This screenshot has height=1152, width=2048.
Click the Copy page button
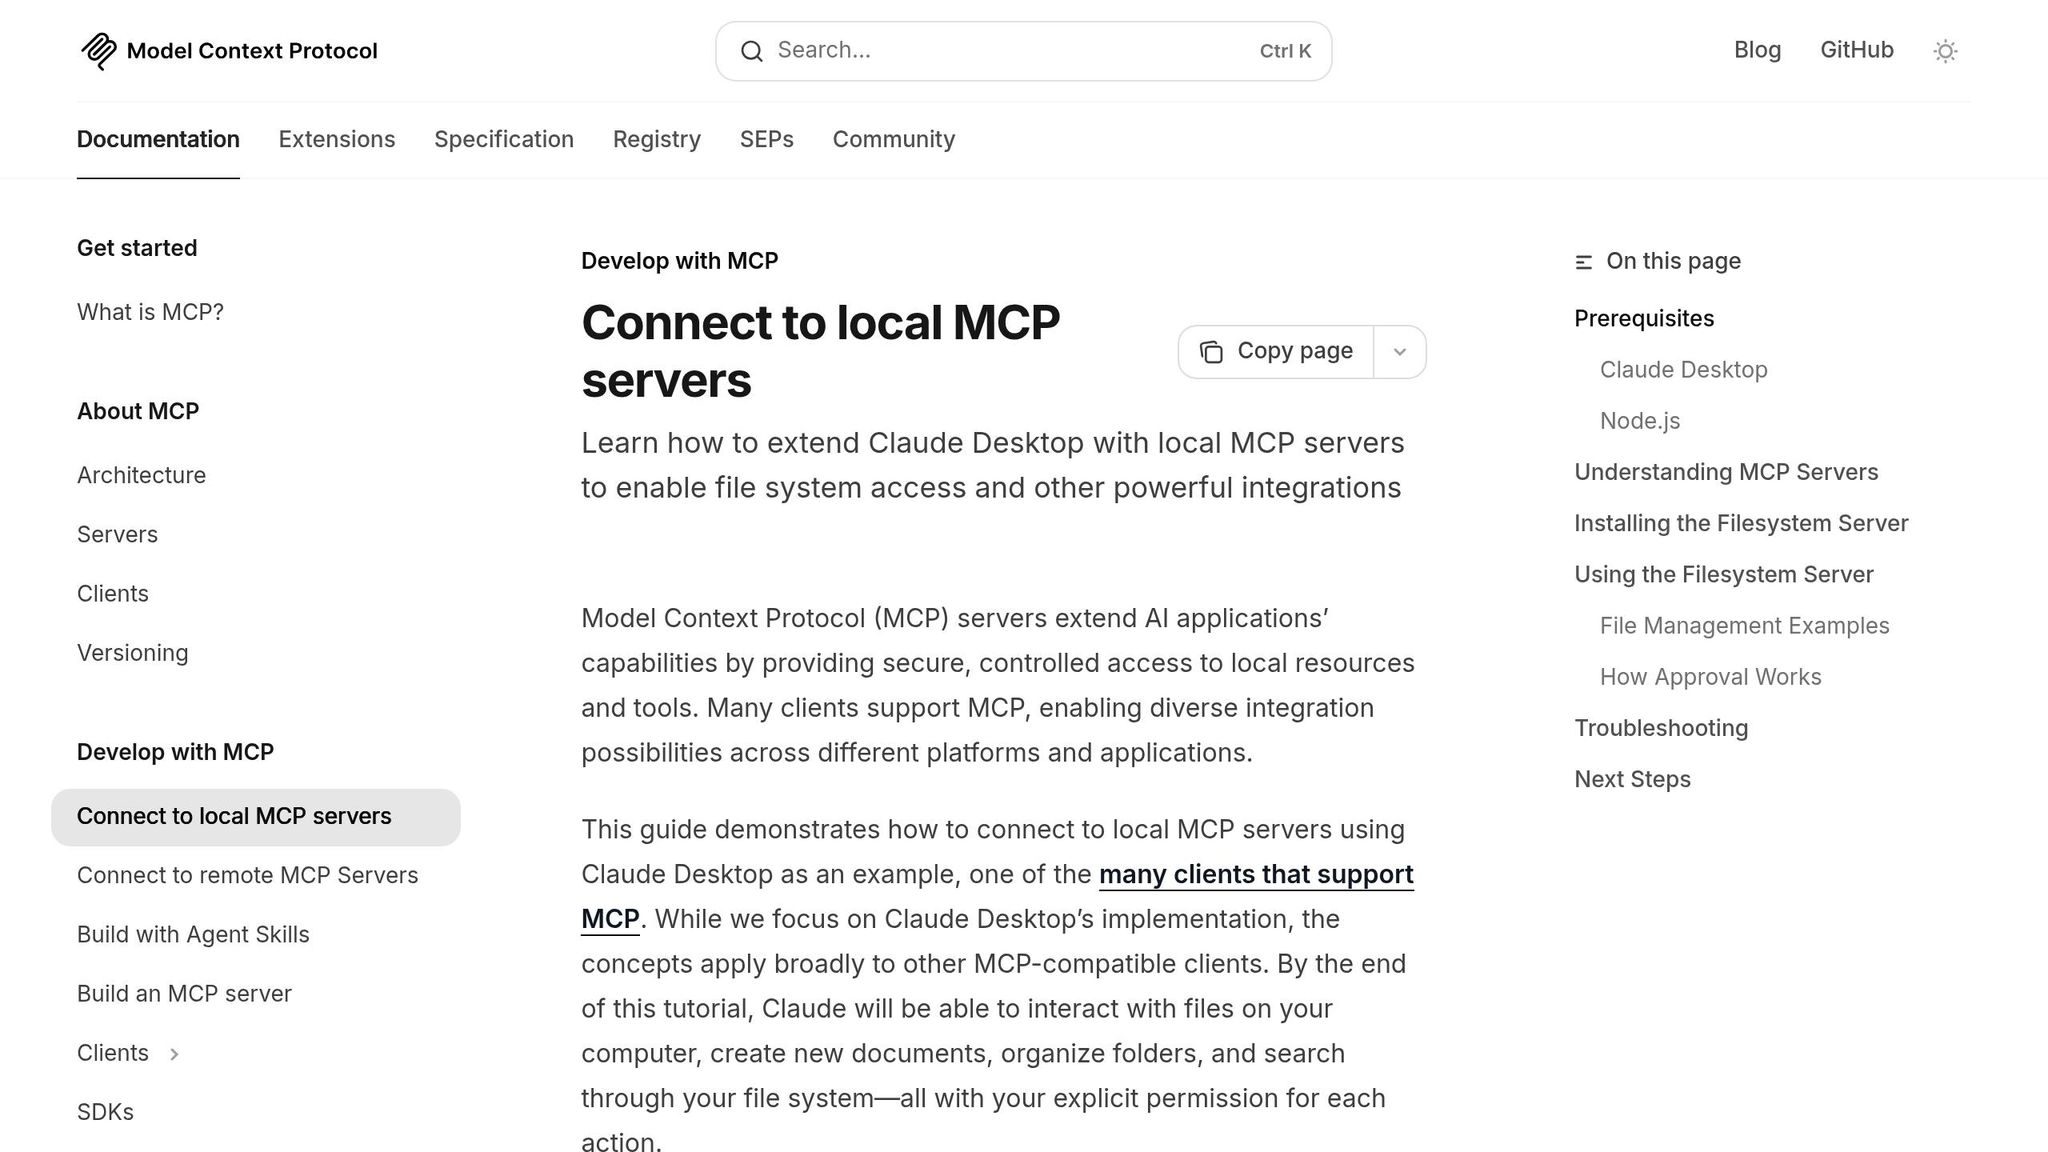(1276, 352)
